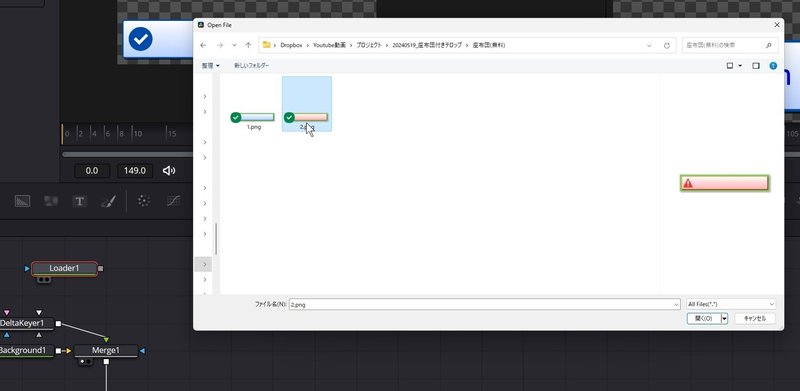Select the Loader1 node
The height and width of the screenshot is (391, 800).
point(64,268)
